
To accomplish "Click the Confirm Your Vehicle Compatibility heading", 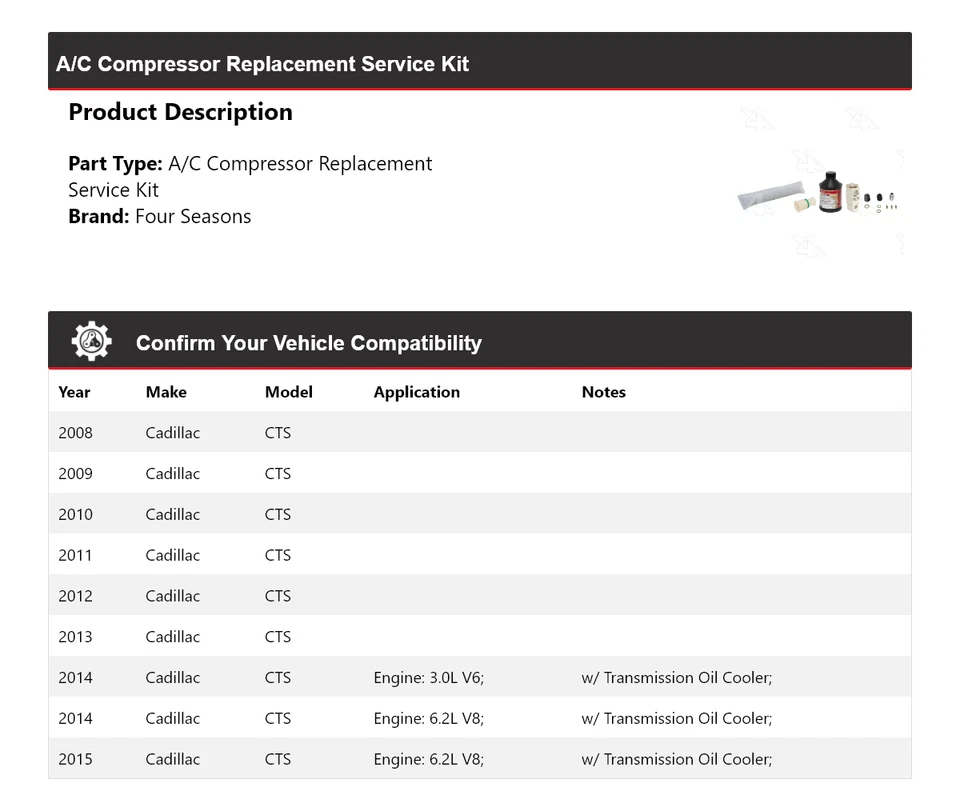I will pyautogui.click(x=308, y=343).
